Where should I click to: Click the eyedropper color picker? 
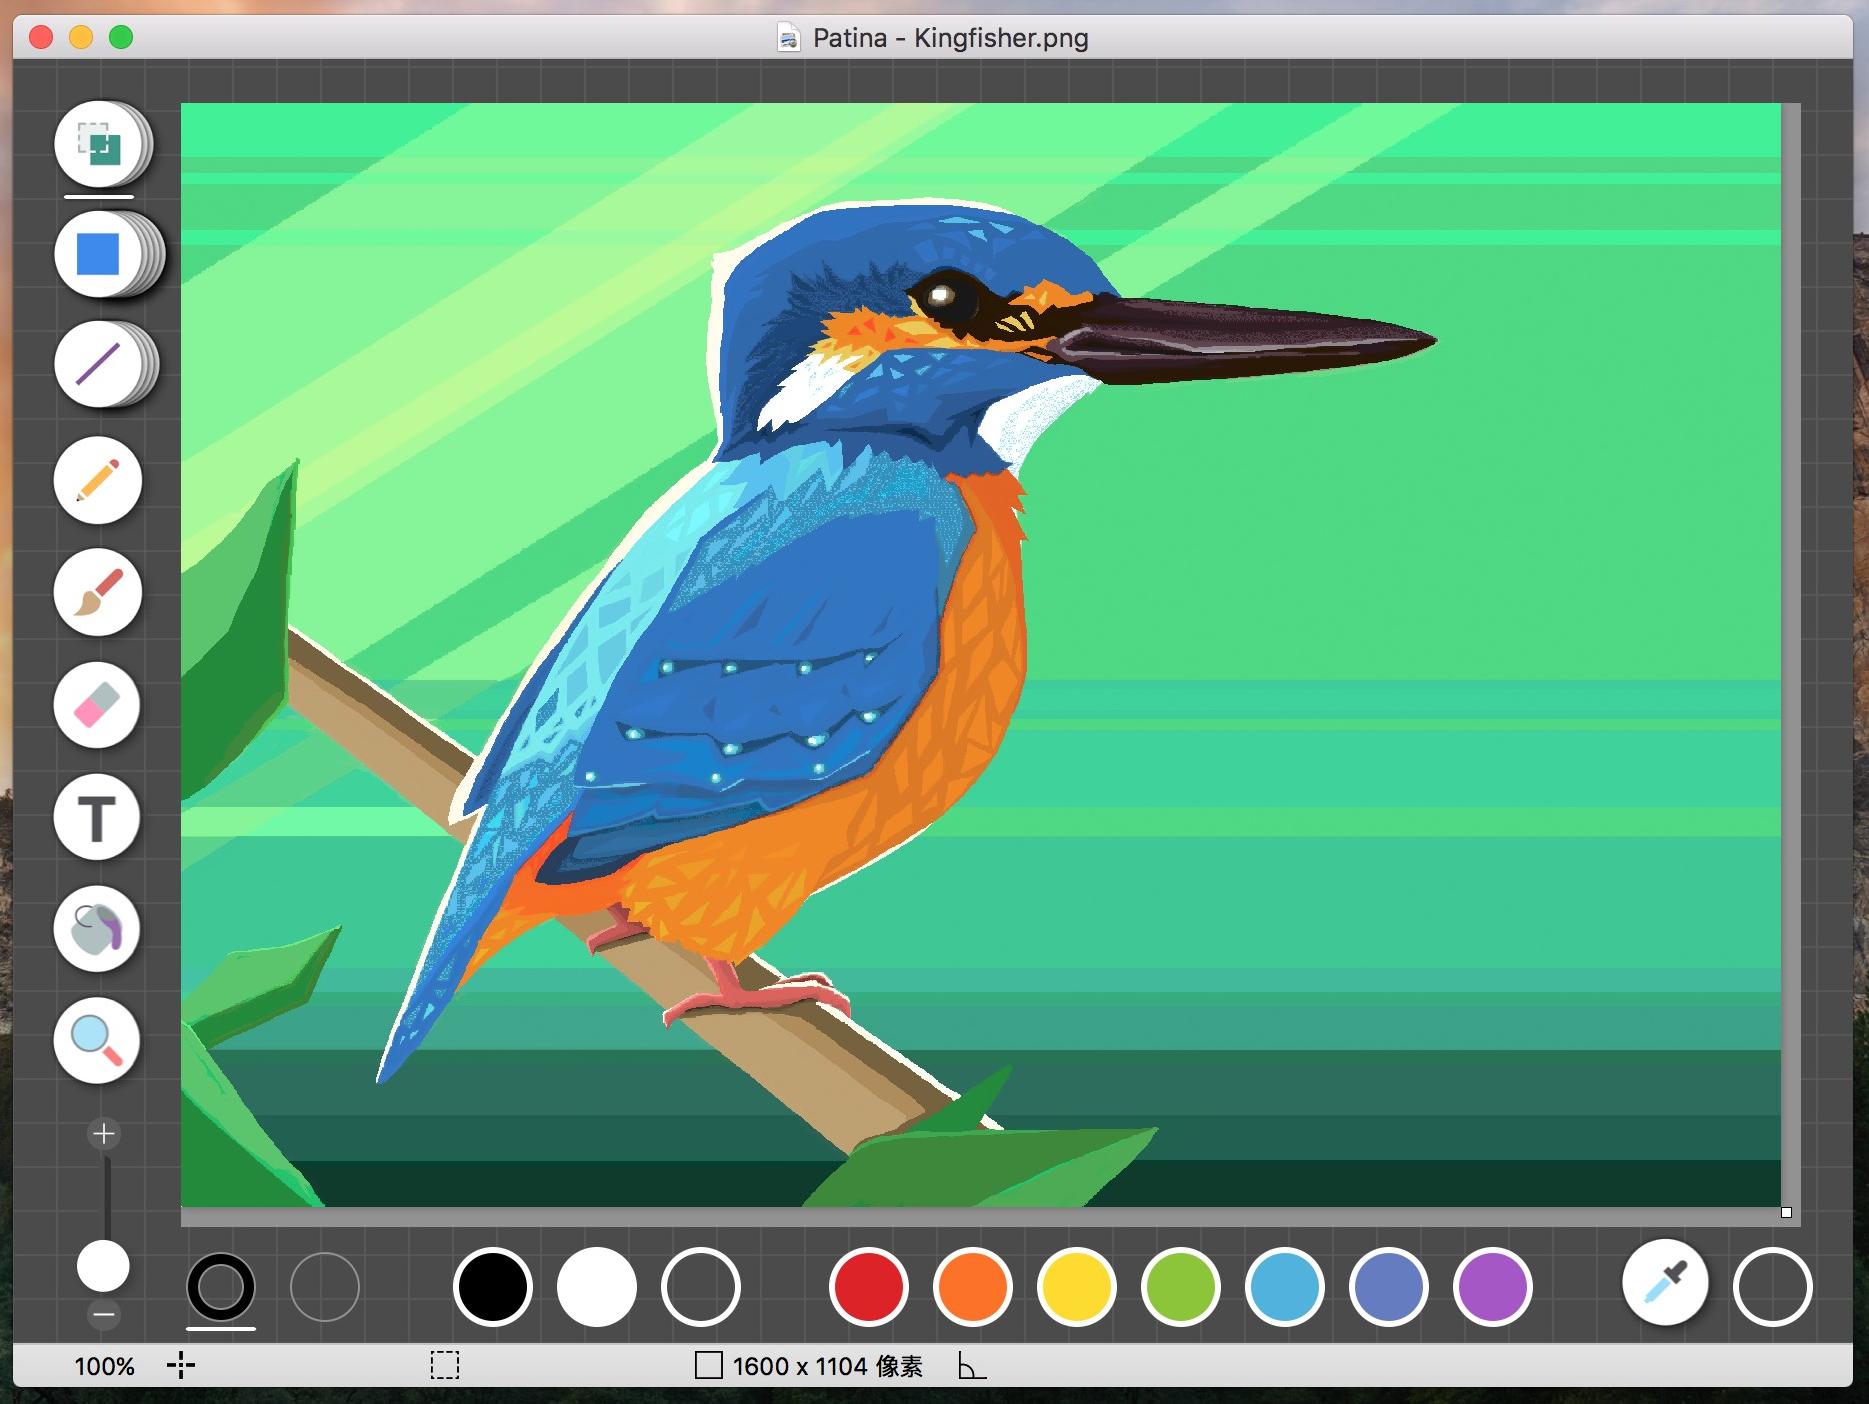(x=1665, y=1283)
